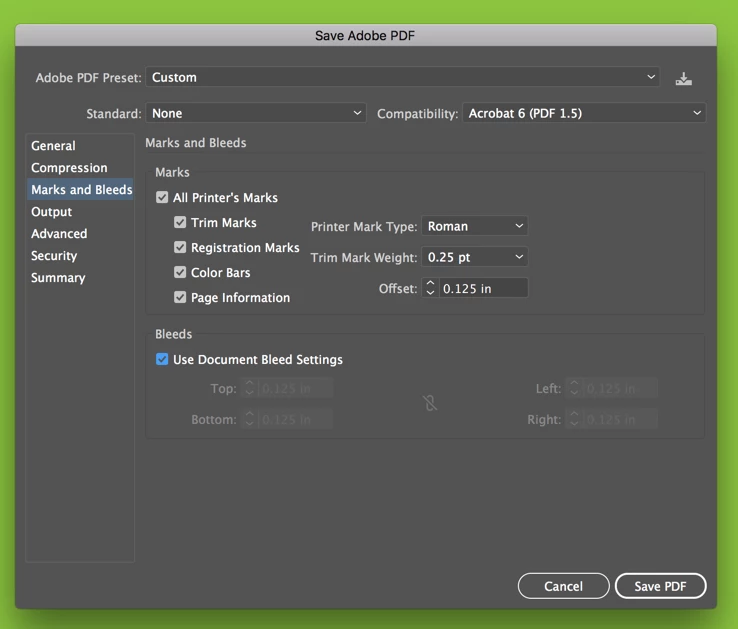Uncheck the Trim Marks checkbox

tap(180, 222)
